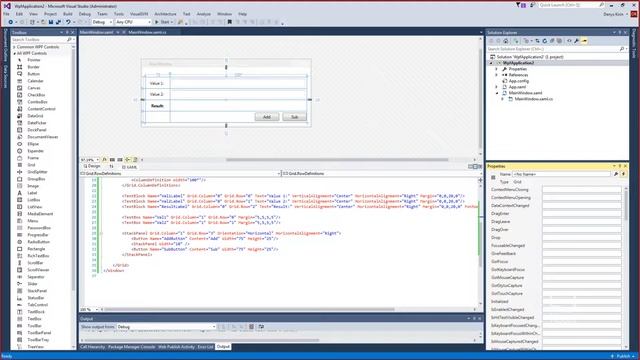Click the Solution Explorer Home icon

[506, 41]
